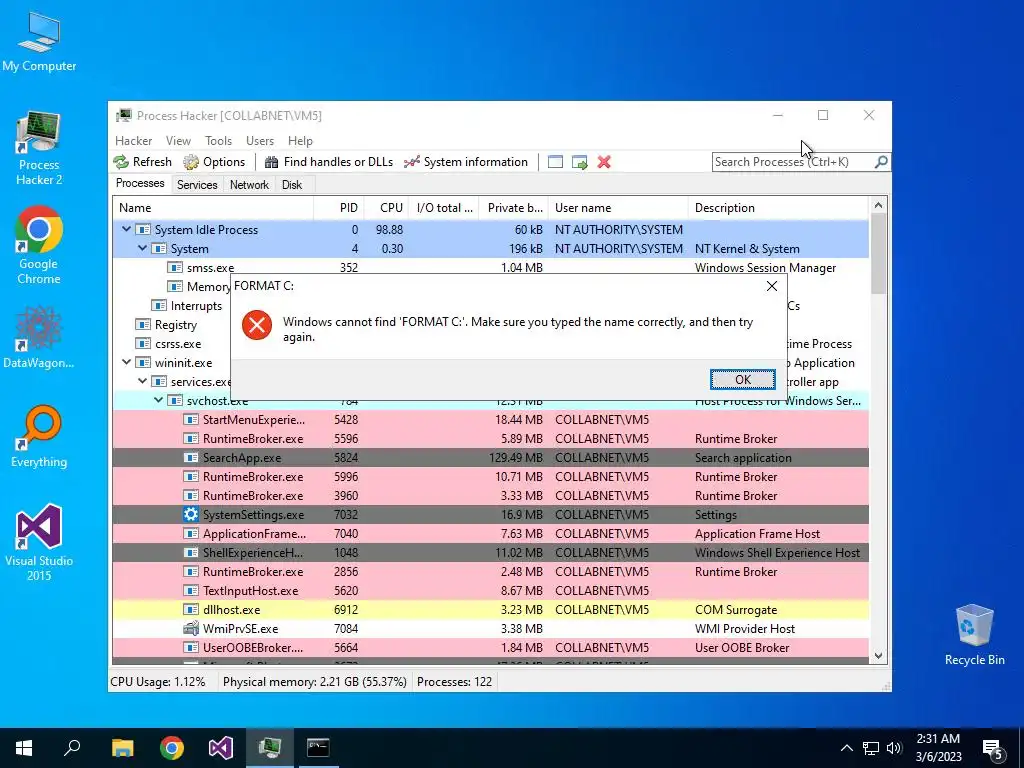The image size is (1024, 768).
Task: Sort by the User name column header
Action: click(618, 208)
